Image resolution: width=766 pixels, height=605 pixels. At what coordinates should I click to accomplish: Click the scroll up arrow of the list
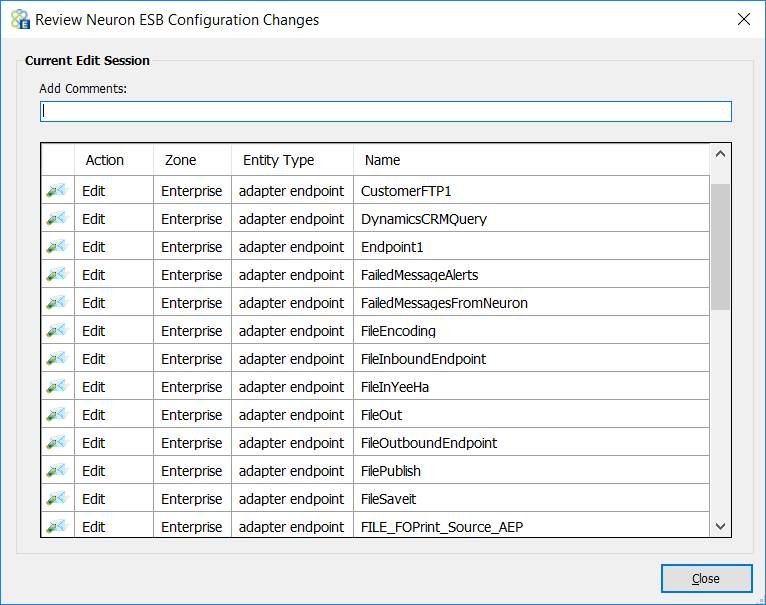tap(720, 154)
